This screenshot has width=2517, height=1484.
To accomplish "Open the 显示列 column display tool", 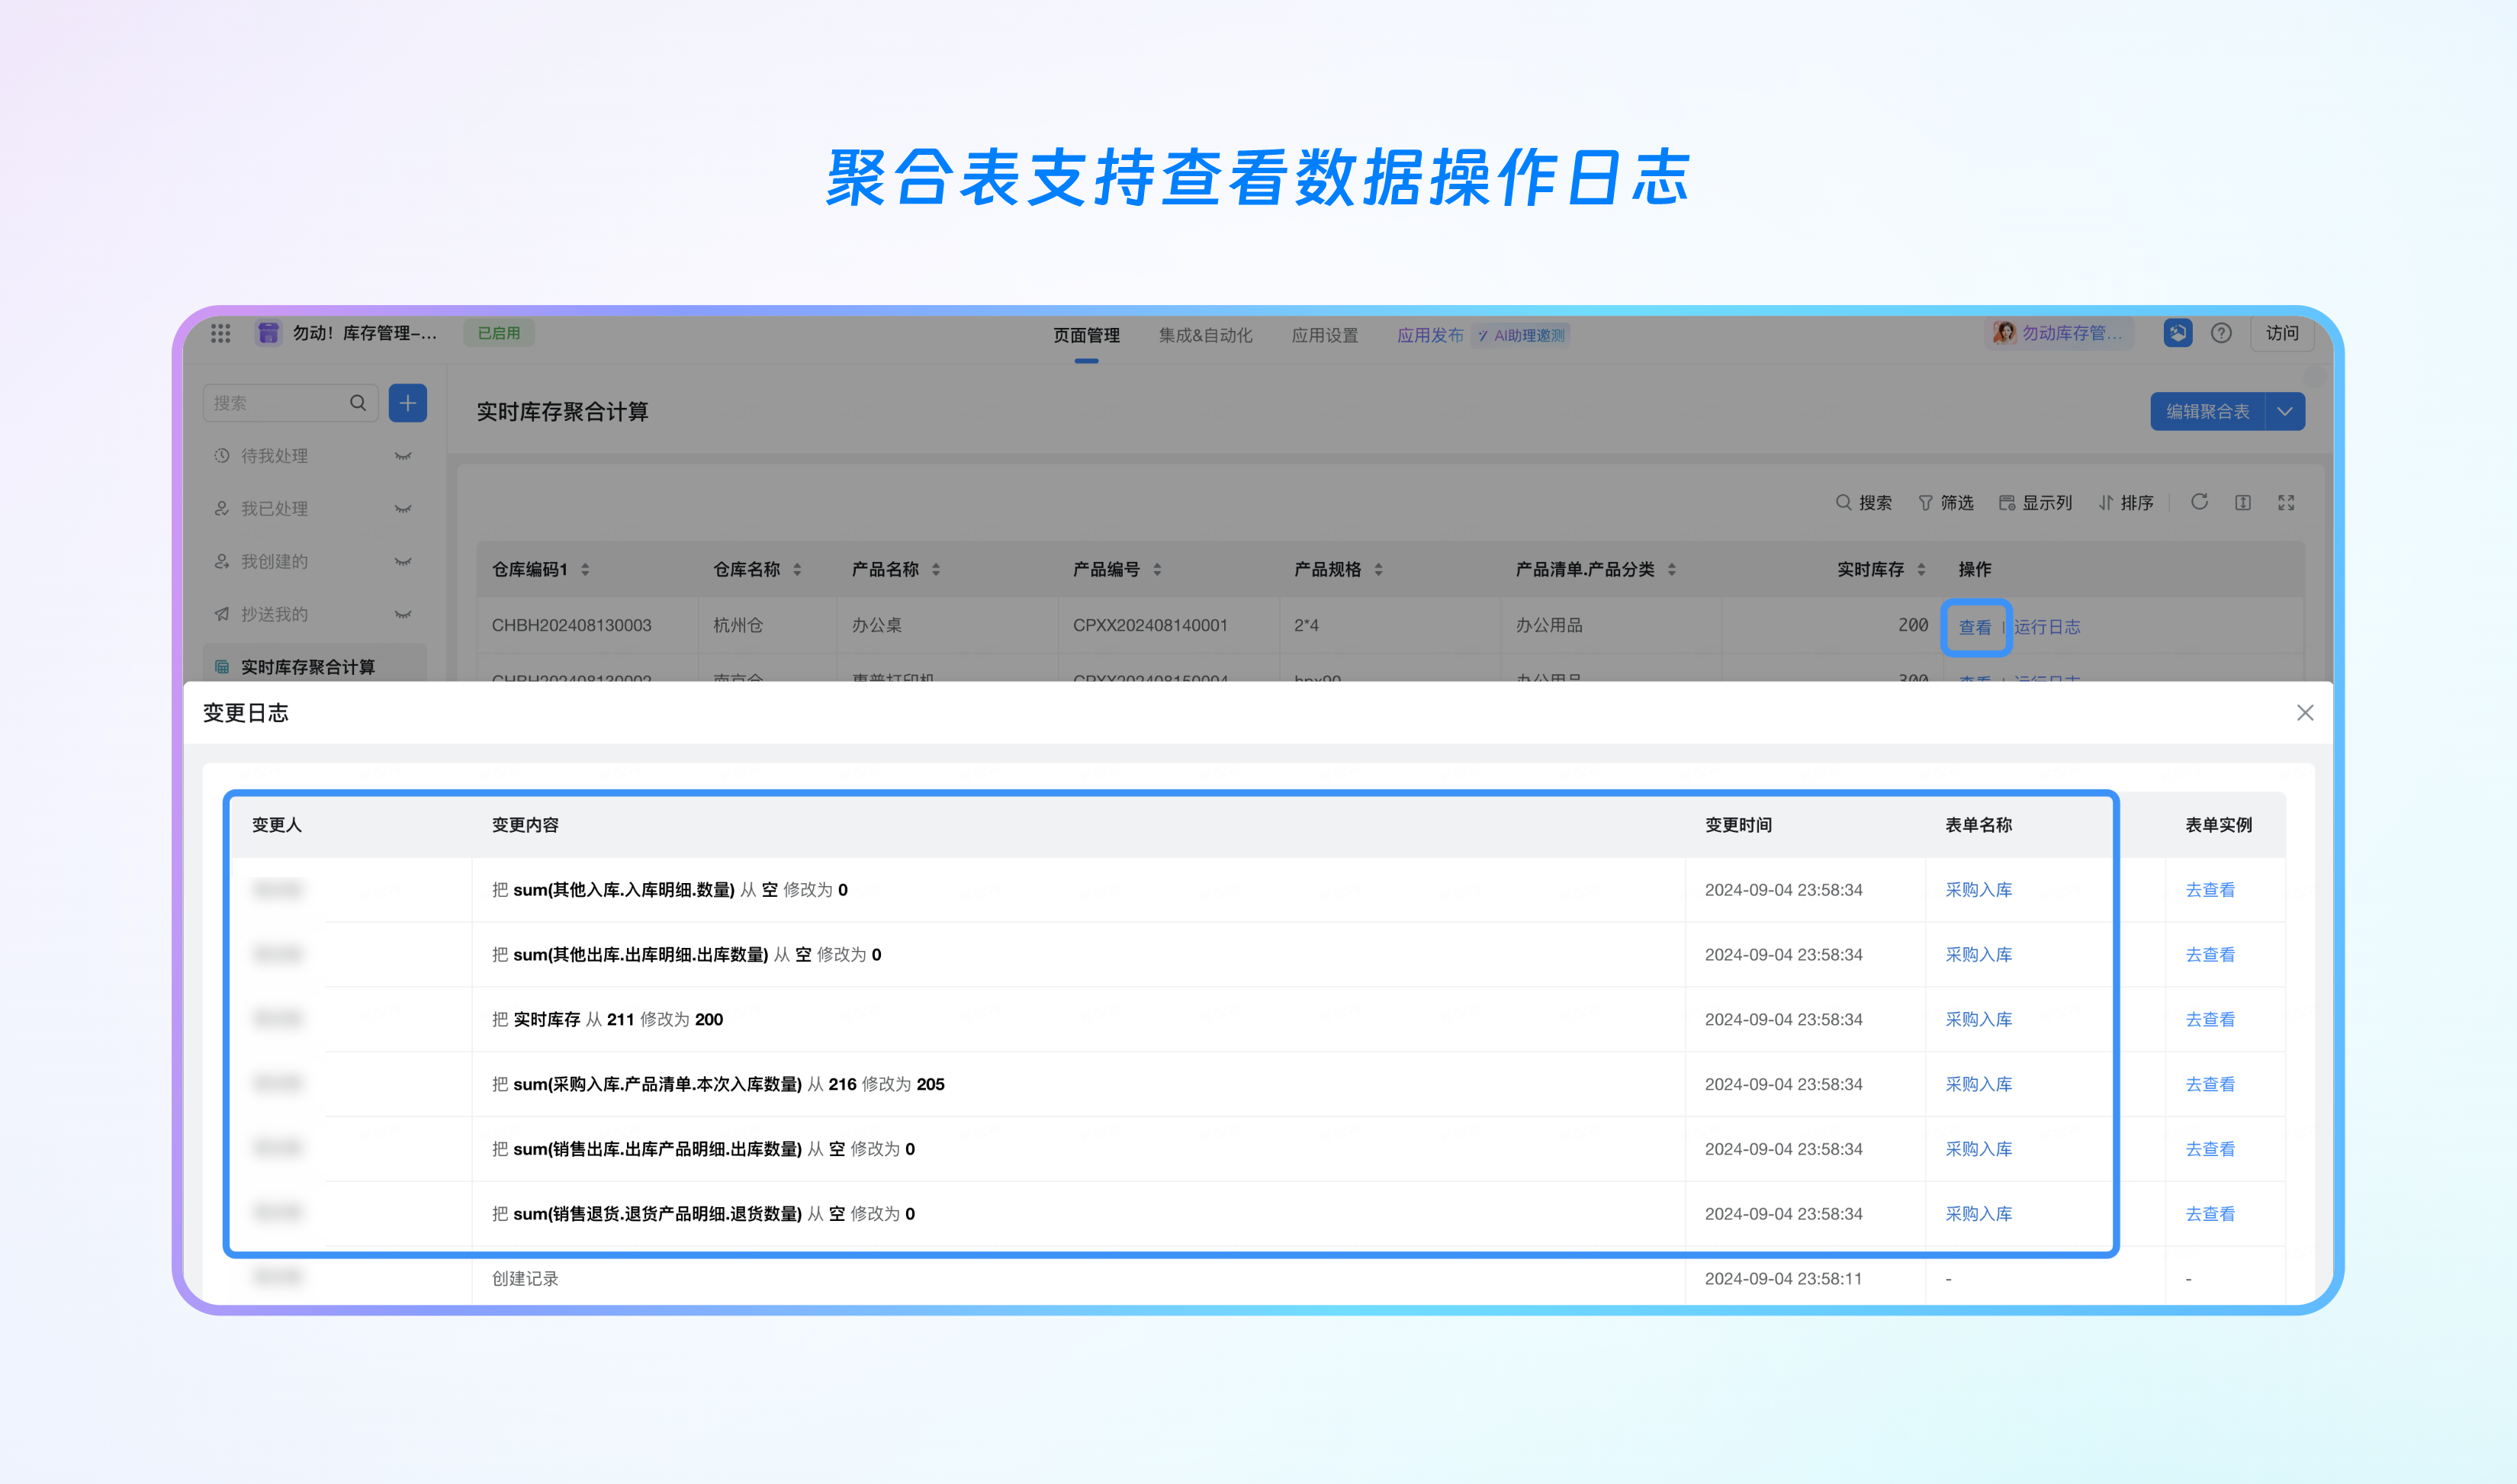I will click(x=2035, y=502).
